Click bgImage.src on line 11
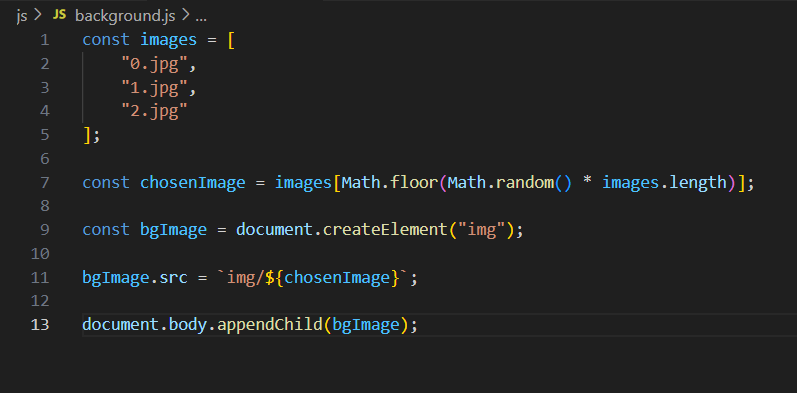 [x=135, y=278]
